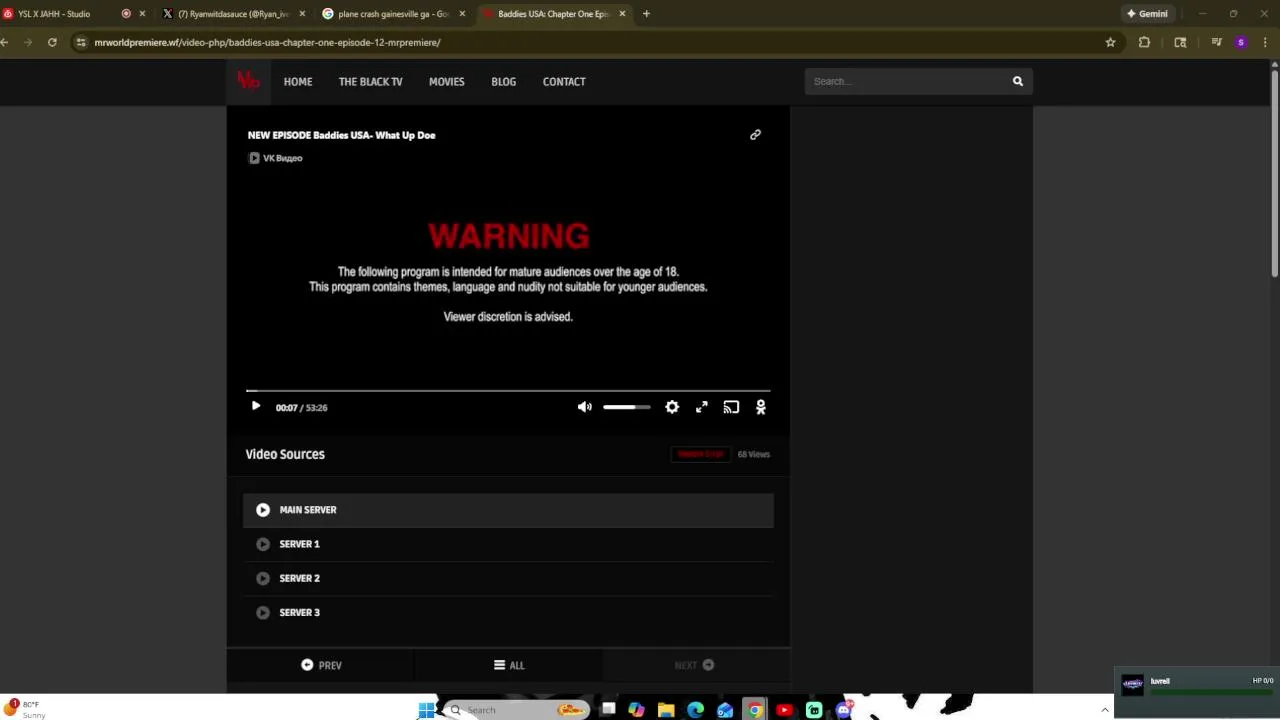Open Chrome three-dot menu
1280x720 pixels.
click(x=1266, y=42)
